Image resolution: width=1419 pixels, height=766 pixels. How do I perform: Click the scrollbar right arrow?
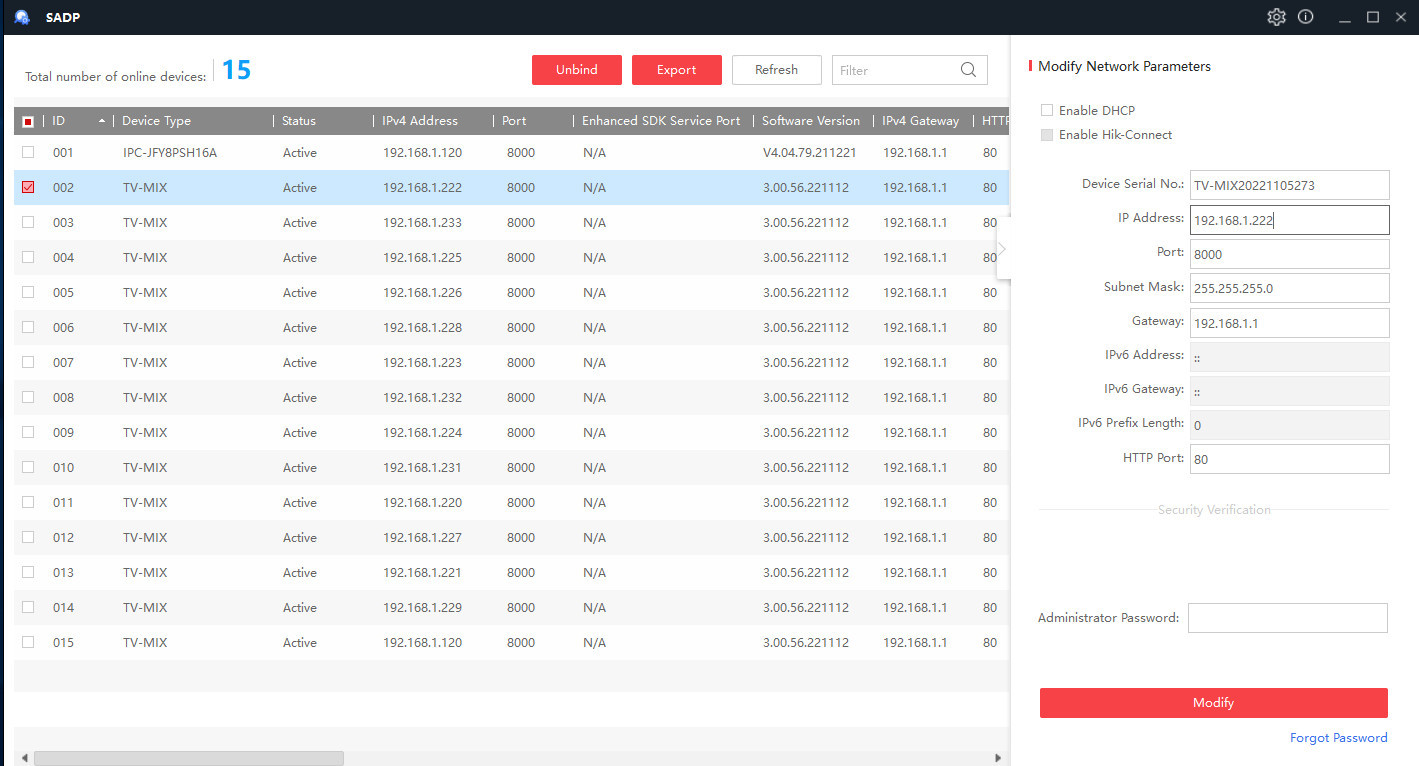pos(997,758)
